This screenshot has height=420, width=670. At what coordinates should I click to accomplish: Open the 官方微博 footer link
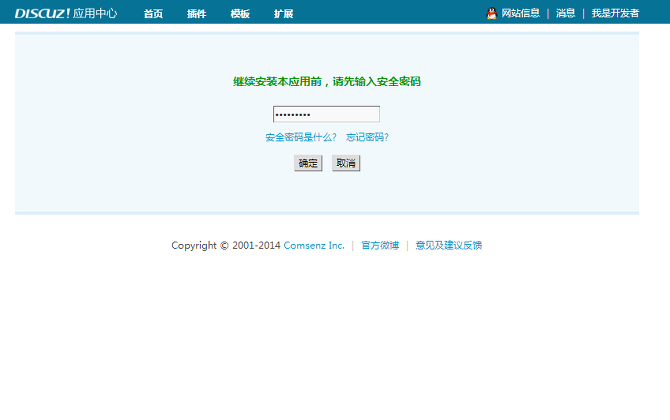coord(380,246)
